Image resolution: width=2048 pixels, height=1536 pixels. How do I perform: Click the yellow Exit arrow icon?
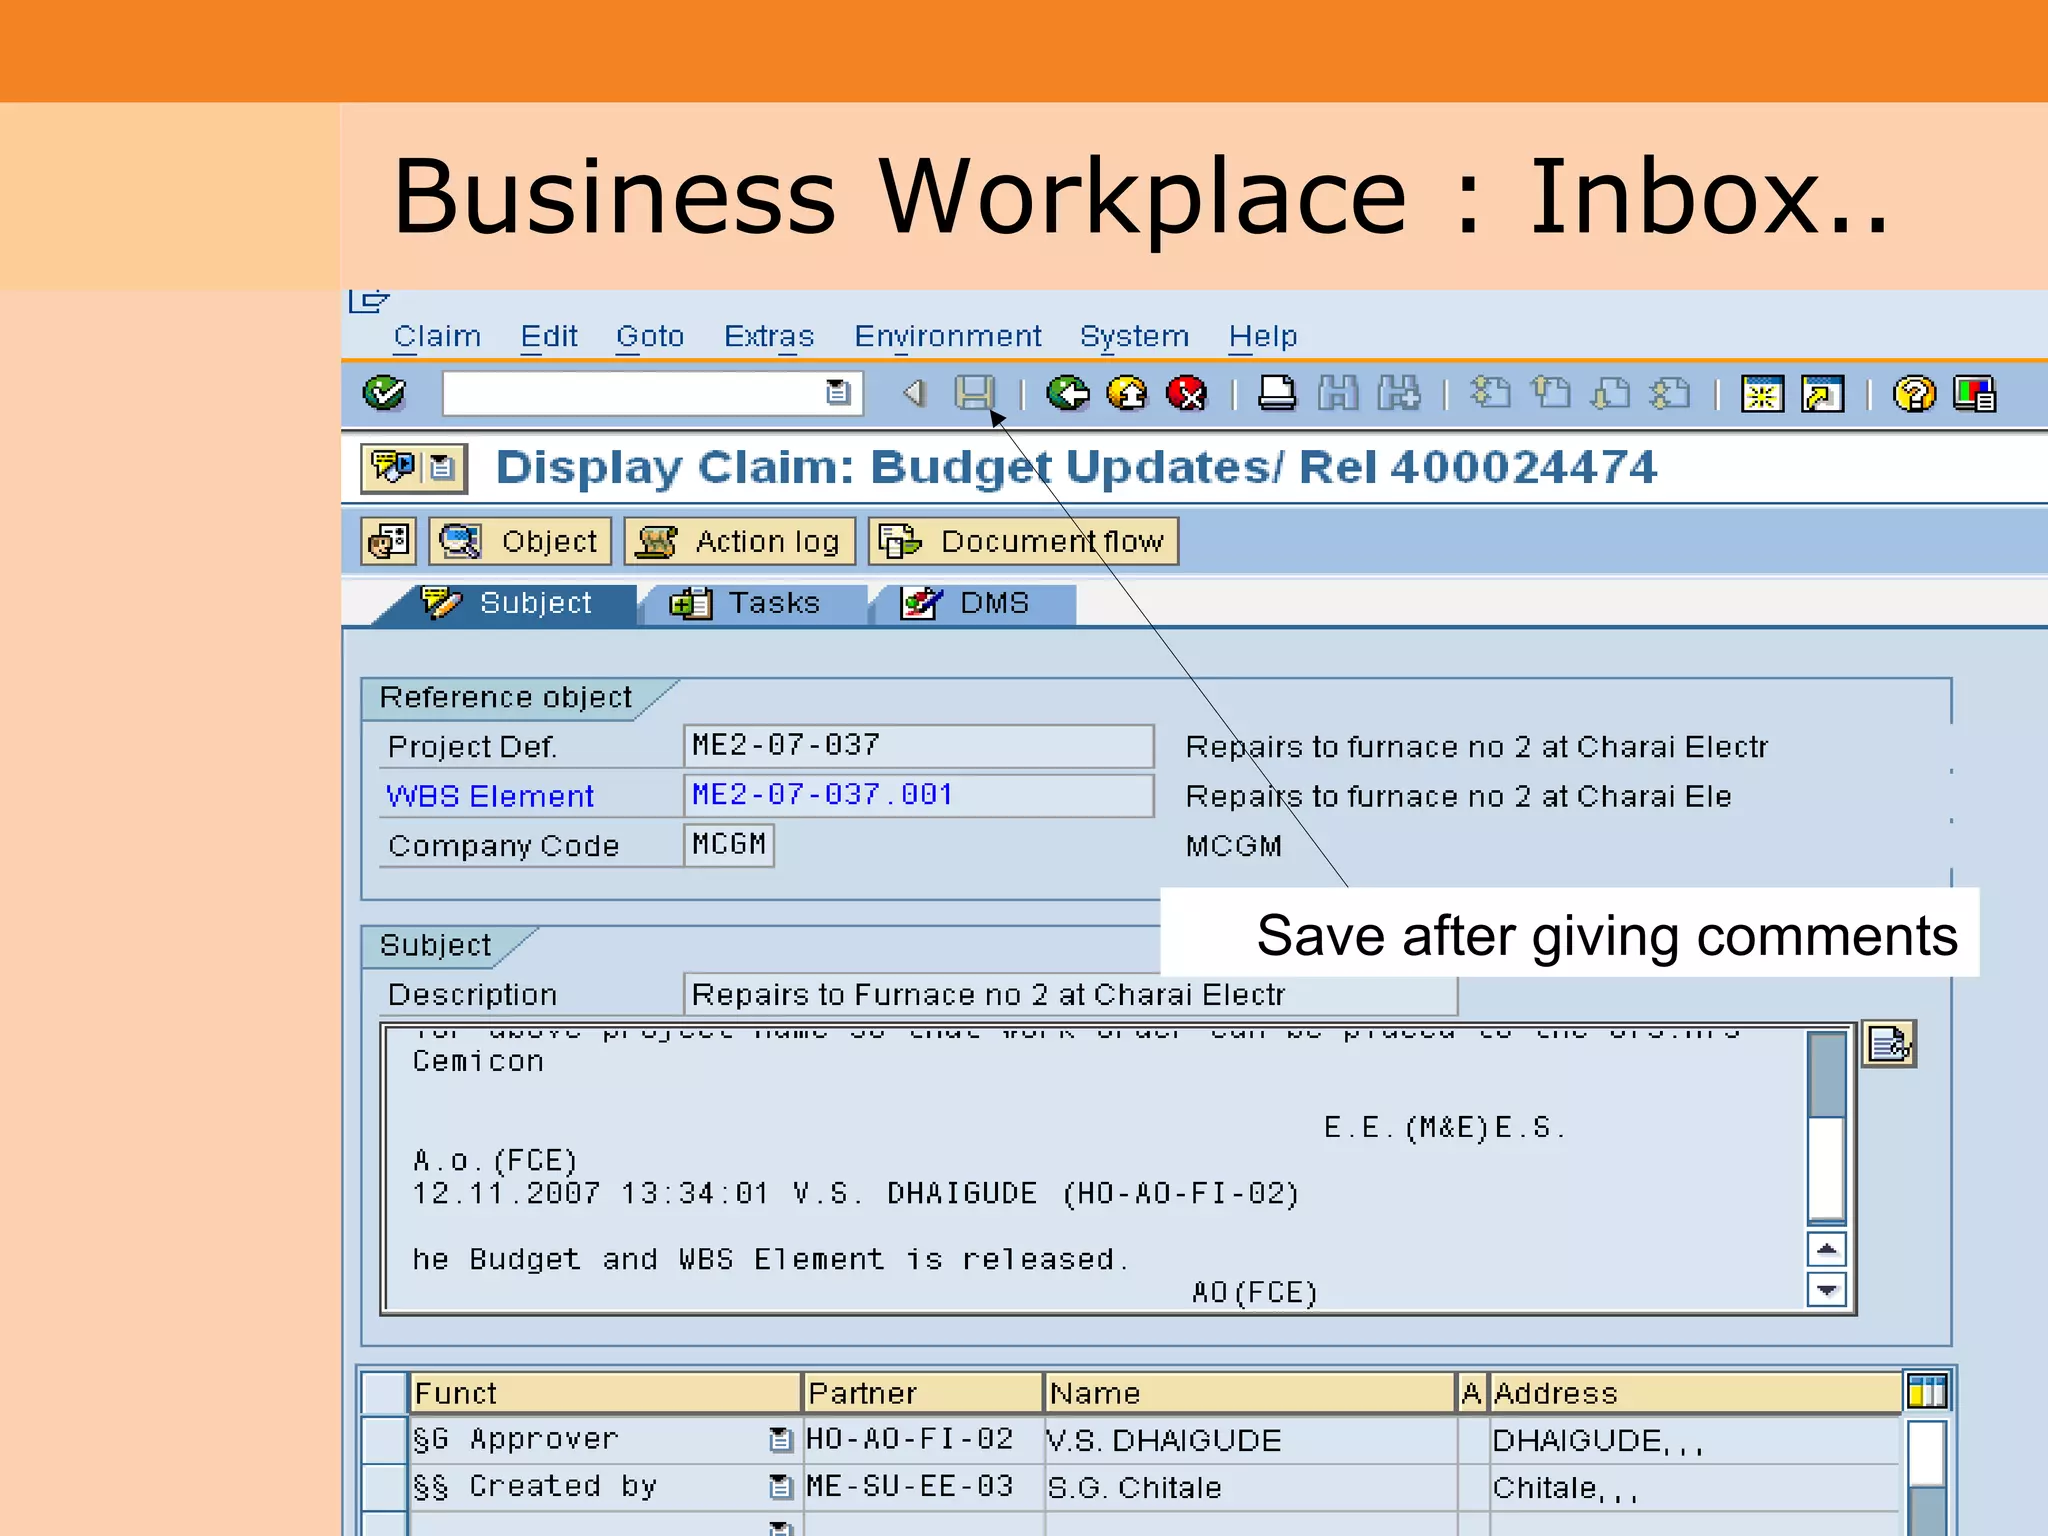[x=1127, y=393]
